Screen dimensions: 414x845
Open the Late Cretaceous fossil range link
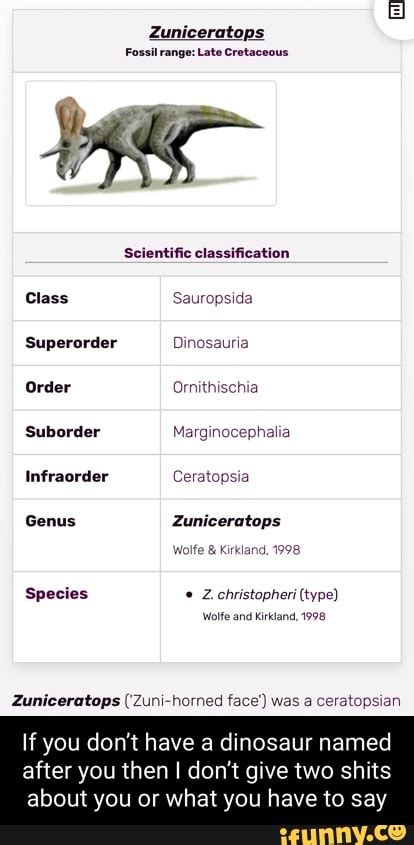[243, 52]
